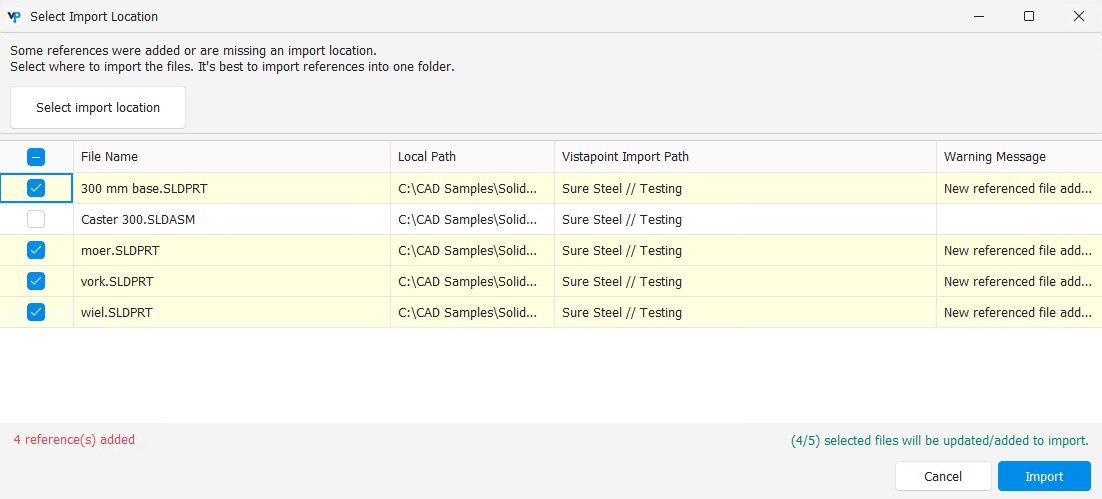Uncheck the vork.SLDPRT checkbox
The width and height of the screenshot is (1102, 499).
pos(36,281)
